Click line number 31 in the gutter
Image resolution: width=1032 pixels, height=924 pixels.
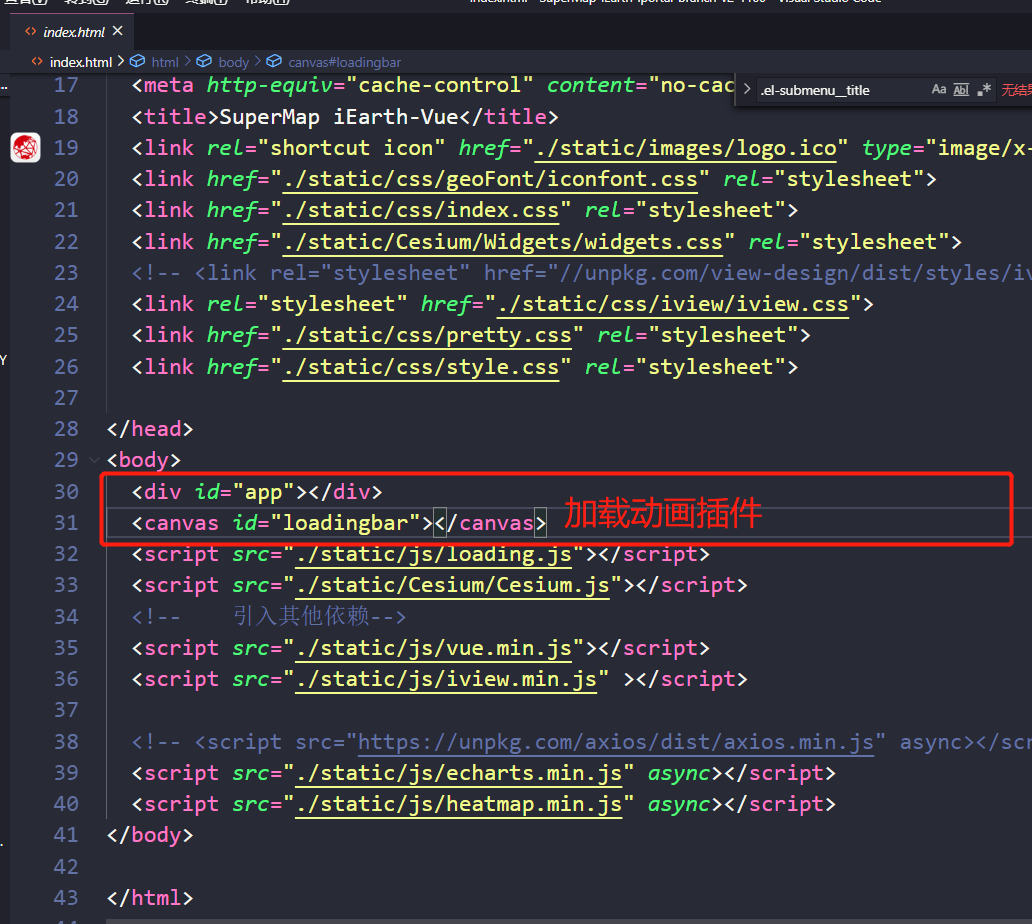[x=66, y=523]
